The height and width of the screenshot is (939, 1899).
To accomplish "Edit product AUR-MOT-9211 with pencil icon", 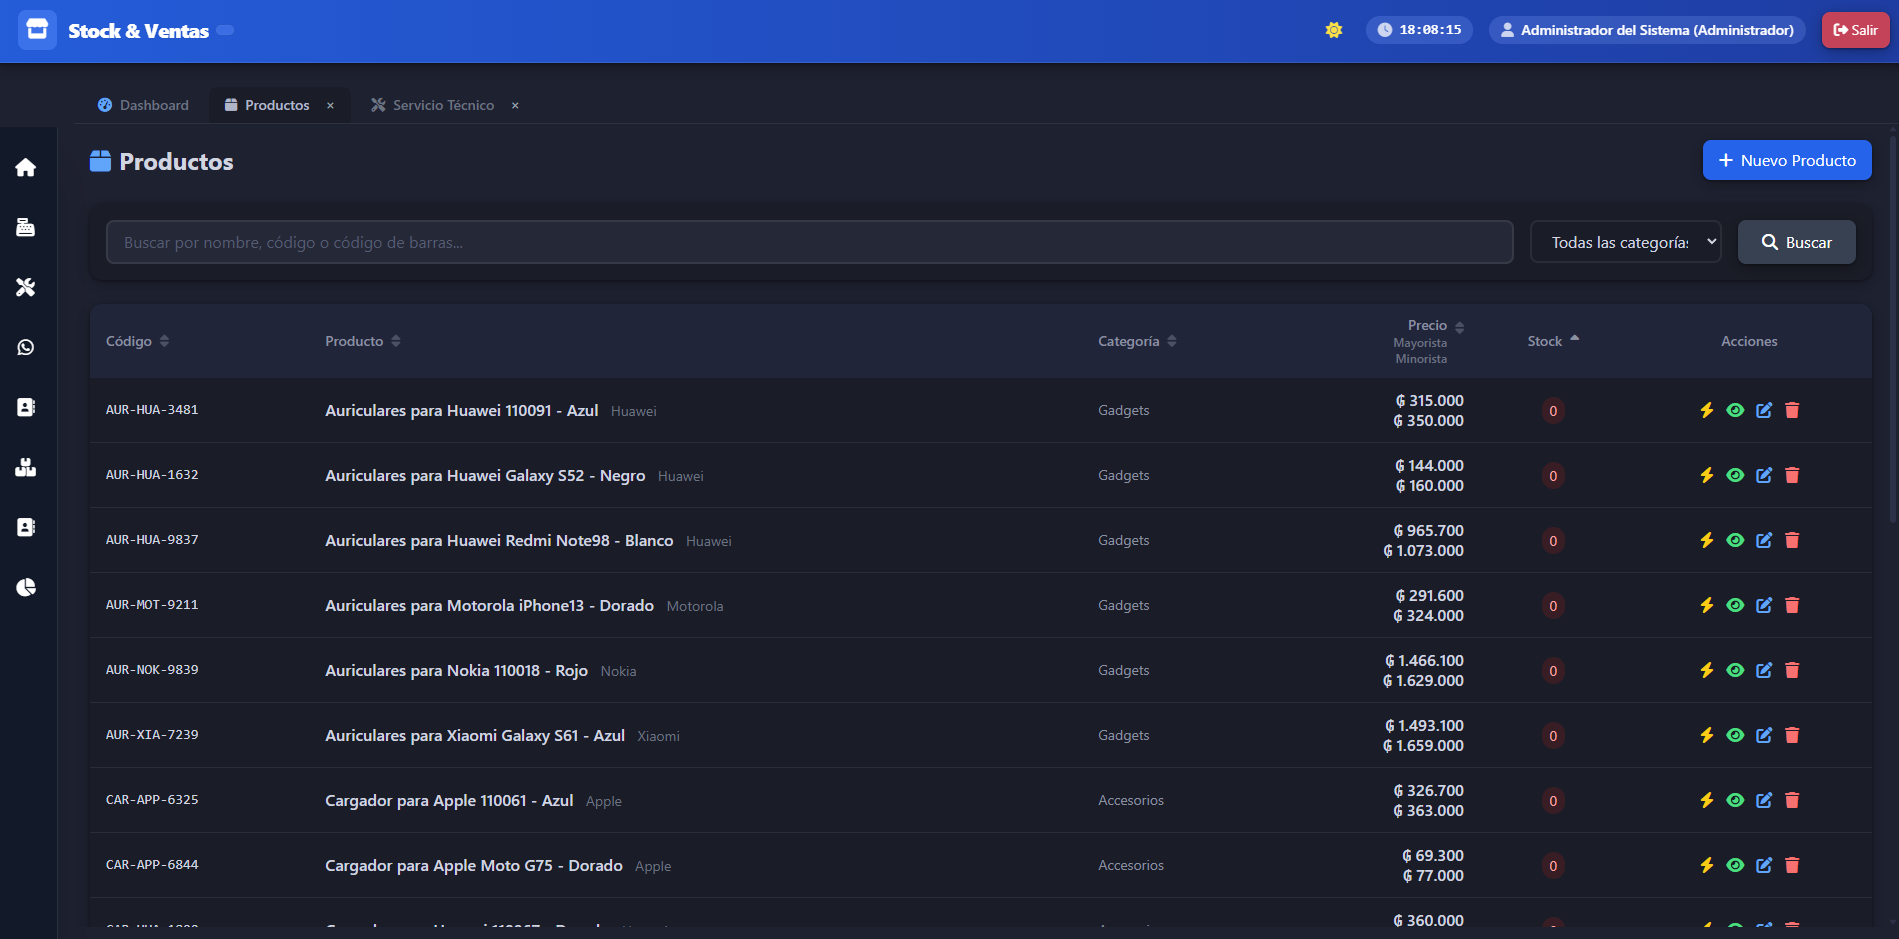I will (x=1764, y=605).
